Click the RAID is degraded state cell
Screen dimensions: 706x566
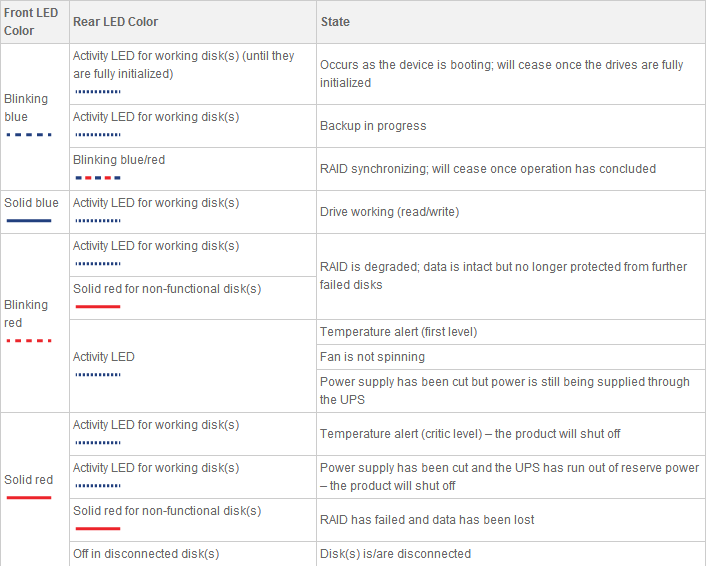(511, 276)
